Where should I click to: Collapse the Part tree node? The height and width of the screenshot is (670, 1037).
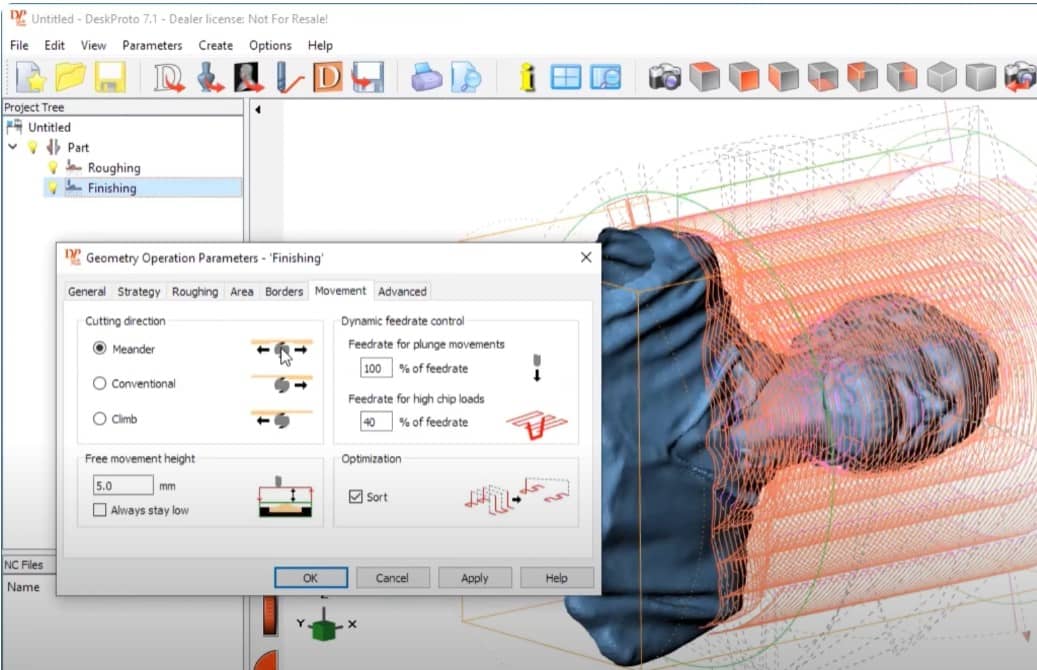(x=13, y=147)
